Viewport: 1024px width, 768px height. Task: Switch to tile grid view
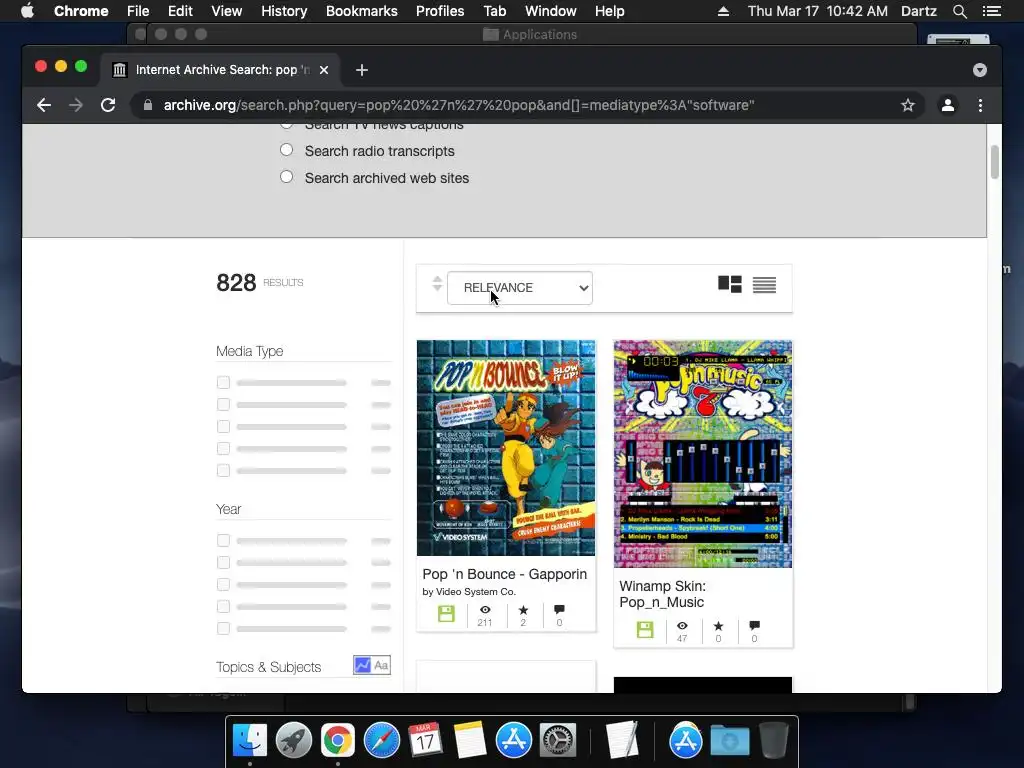click(729, 284)
